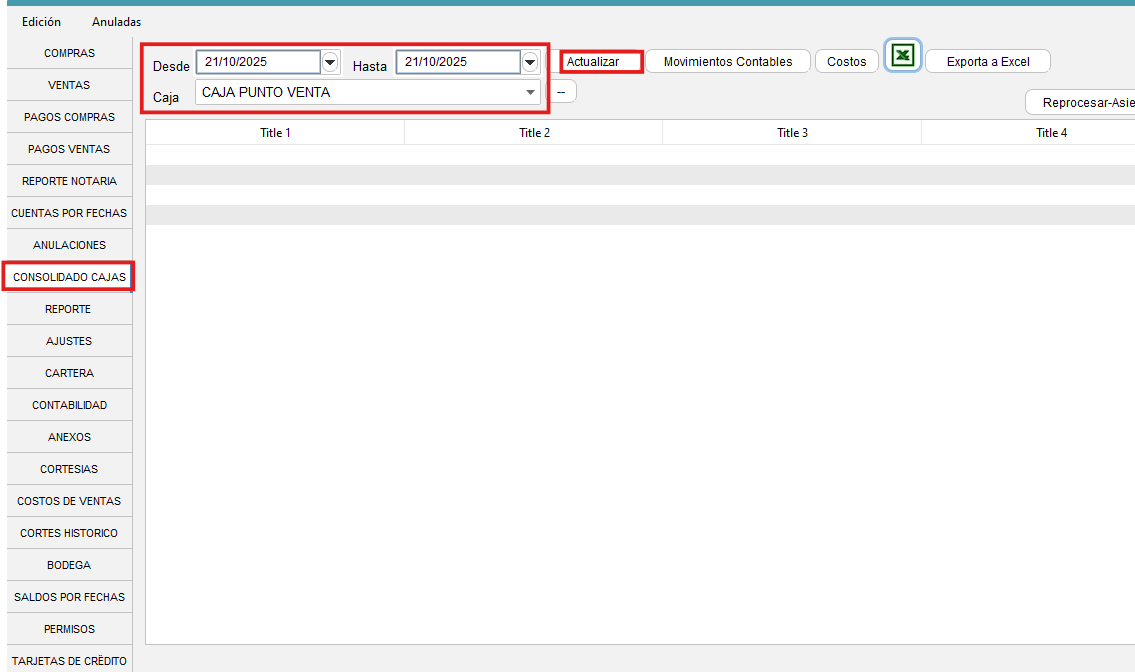Click the Desde date input field
The width and height of the screenshot is (1135, 672).
point(258,62)
